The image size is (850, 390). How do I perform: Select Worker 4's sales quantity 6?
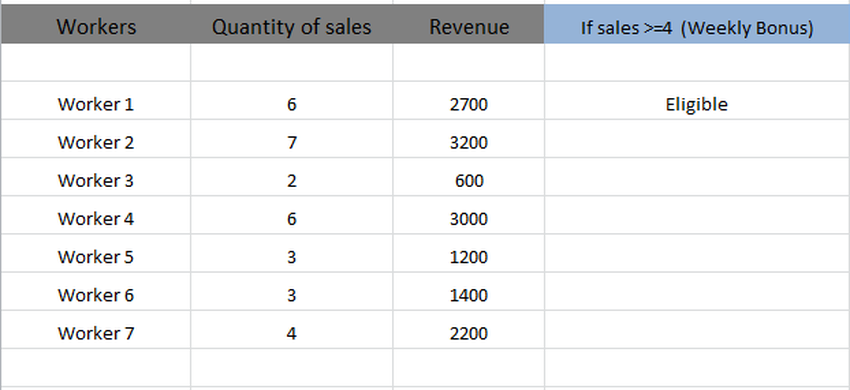pos(292,215)
